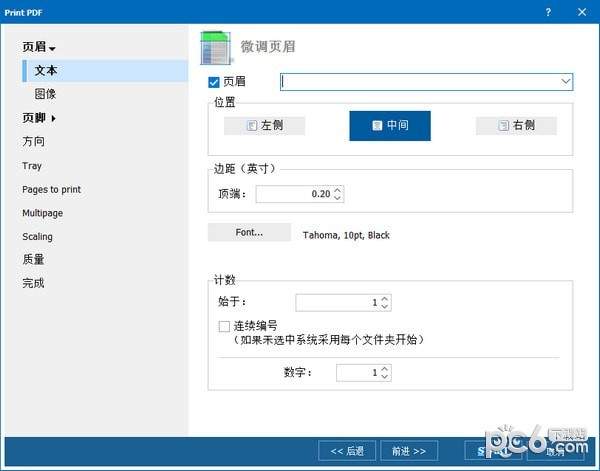Click into the header text input field
This screenshot has width=600, height=471.
(420, 81)
